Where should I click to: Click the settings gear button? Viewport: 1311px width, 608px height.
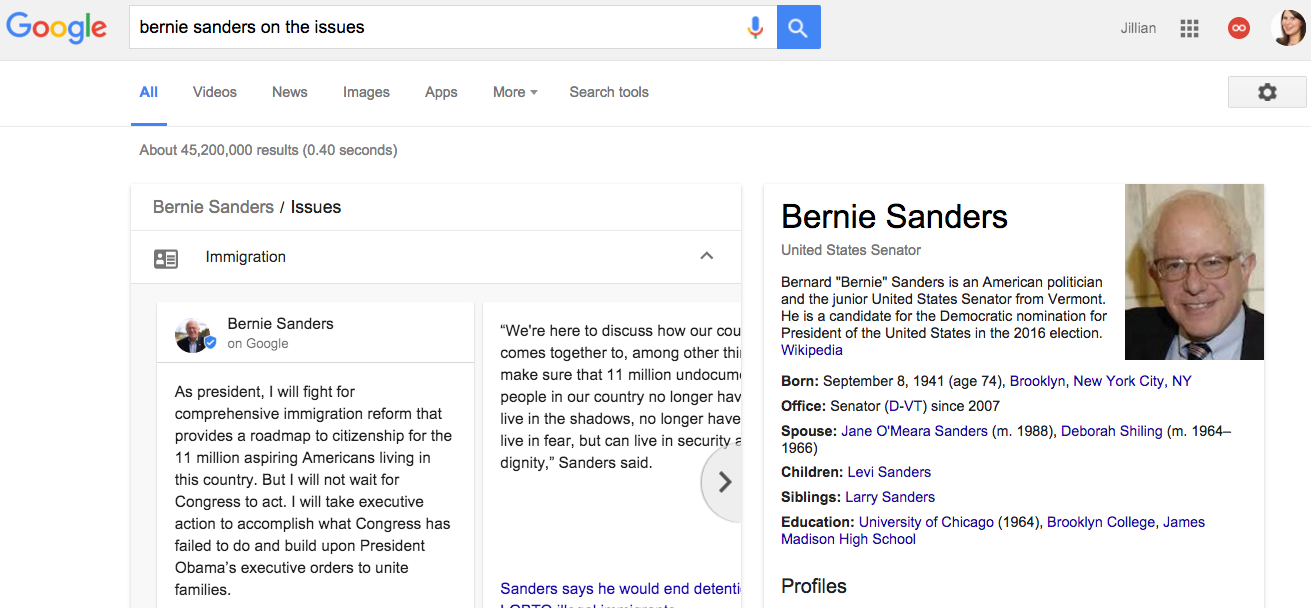click(1267, 92)
